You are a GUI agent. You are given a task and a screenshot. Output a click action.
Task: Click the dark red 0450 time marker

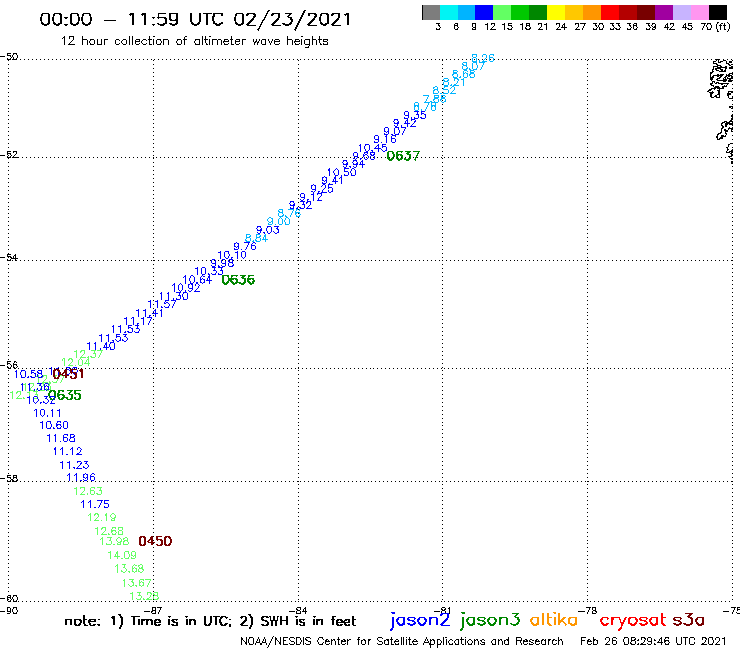click(155, 541)
